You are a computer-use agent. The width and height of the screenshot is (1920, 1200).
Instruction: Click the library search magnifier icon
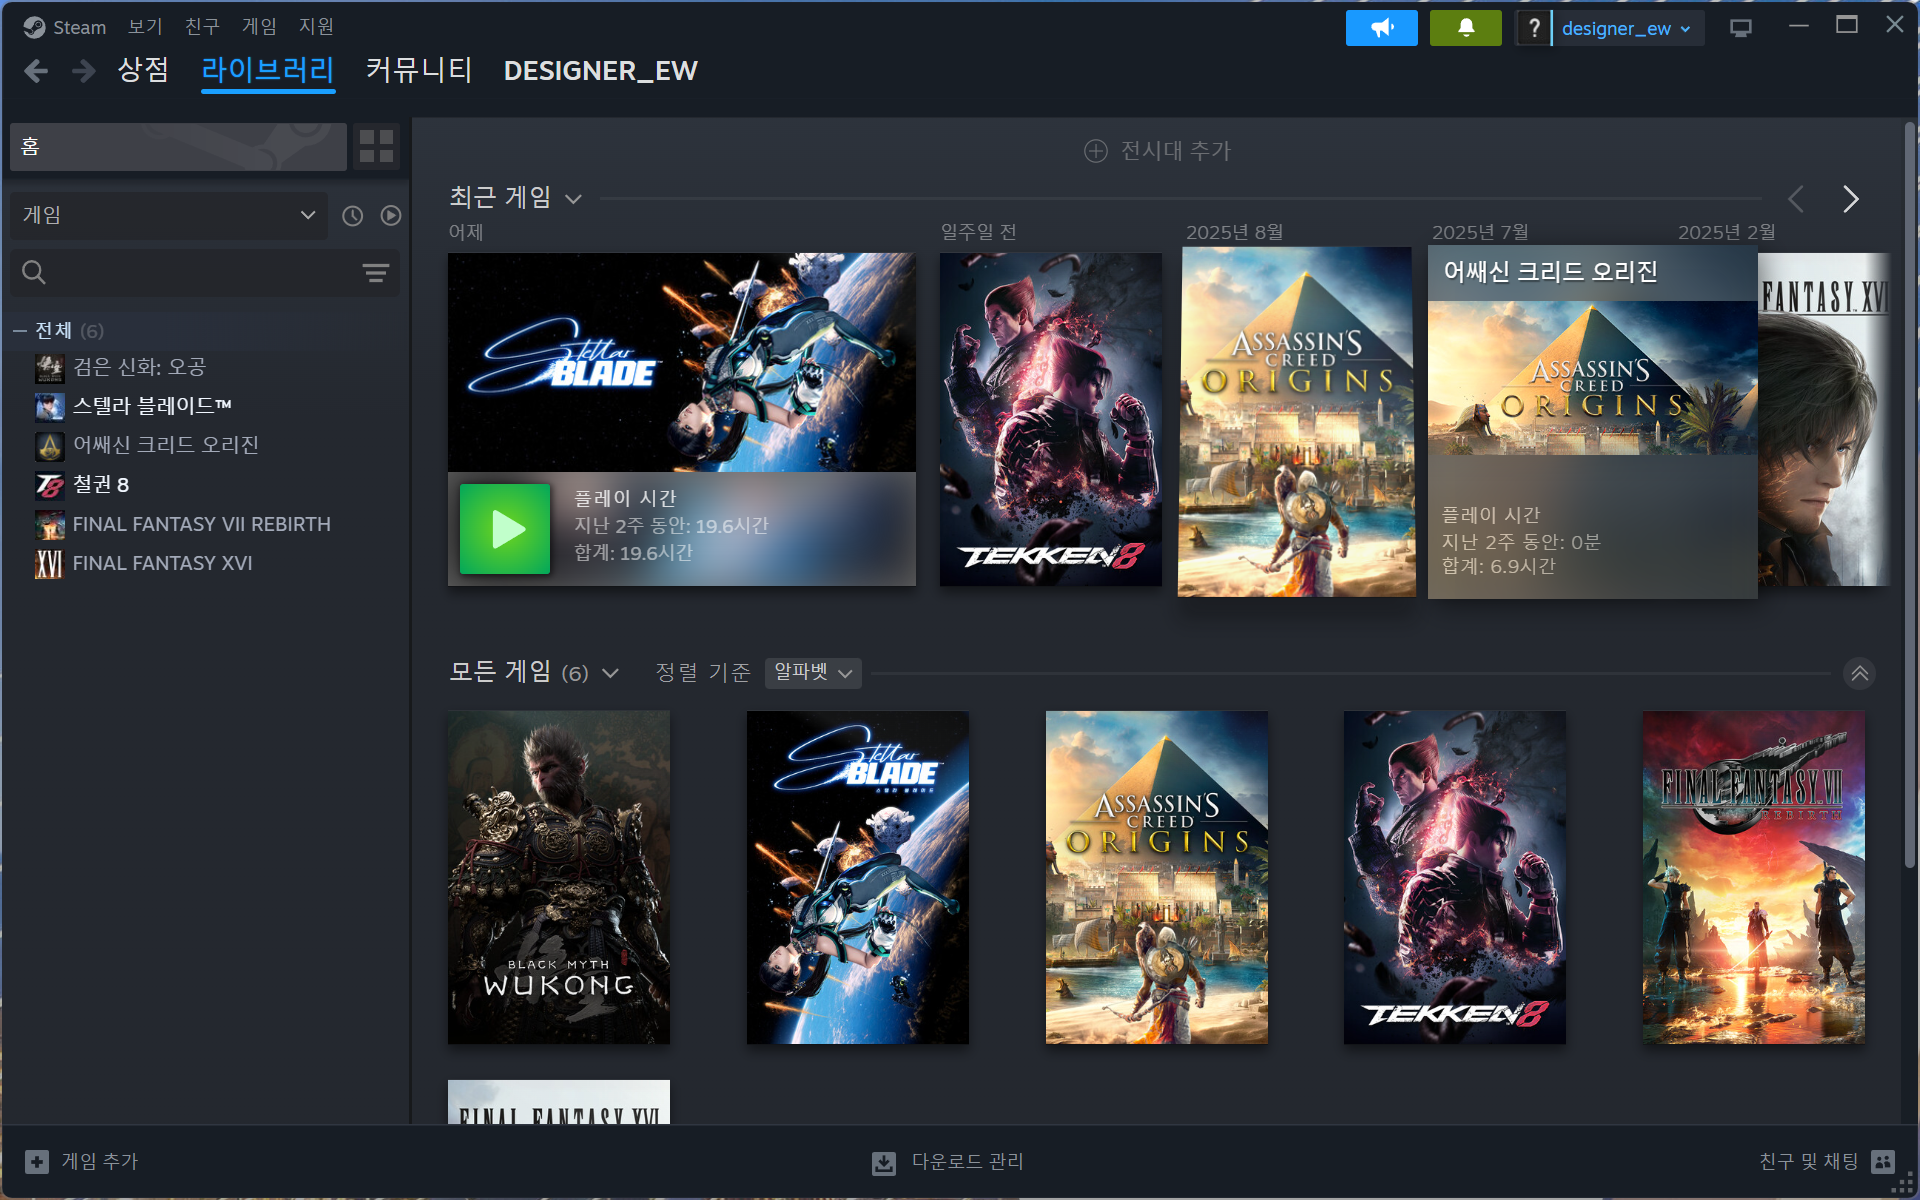(34, 273)
